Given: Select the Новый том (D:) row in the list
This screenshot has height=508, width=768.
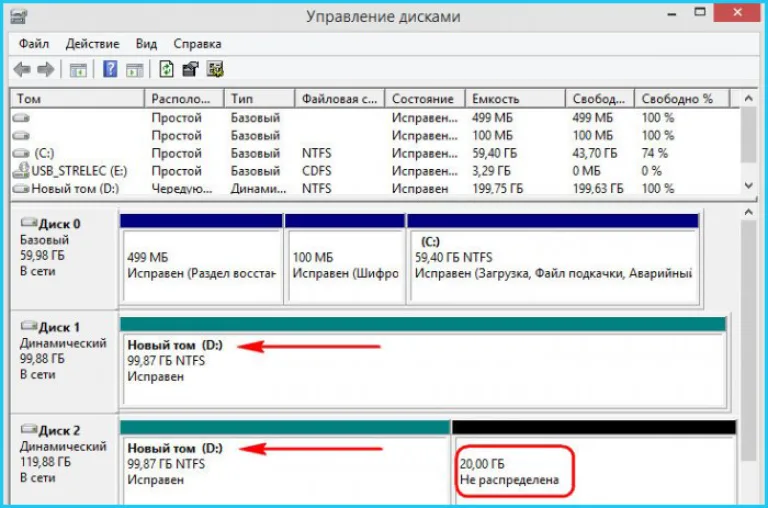Looking at the screenshot, I should point(375,189).
